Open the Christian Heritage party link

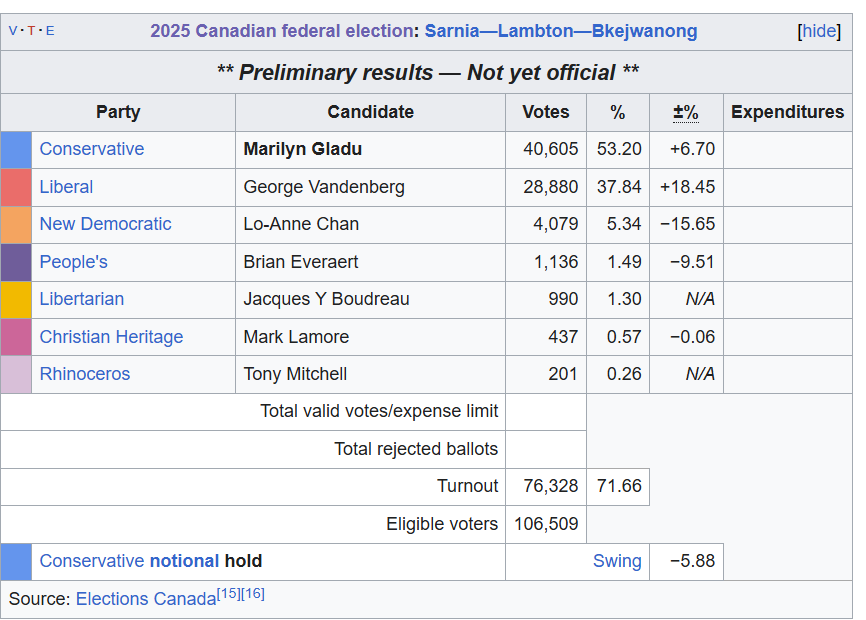pos(111,337)
